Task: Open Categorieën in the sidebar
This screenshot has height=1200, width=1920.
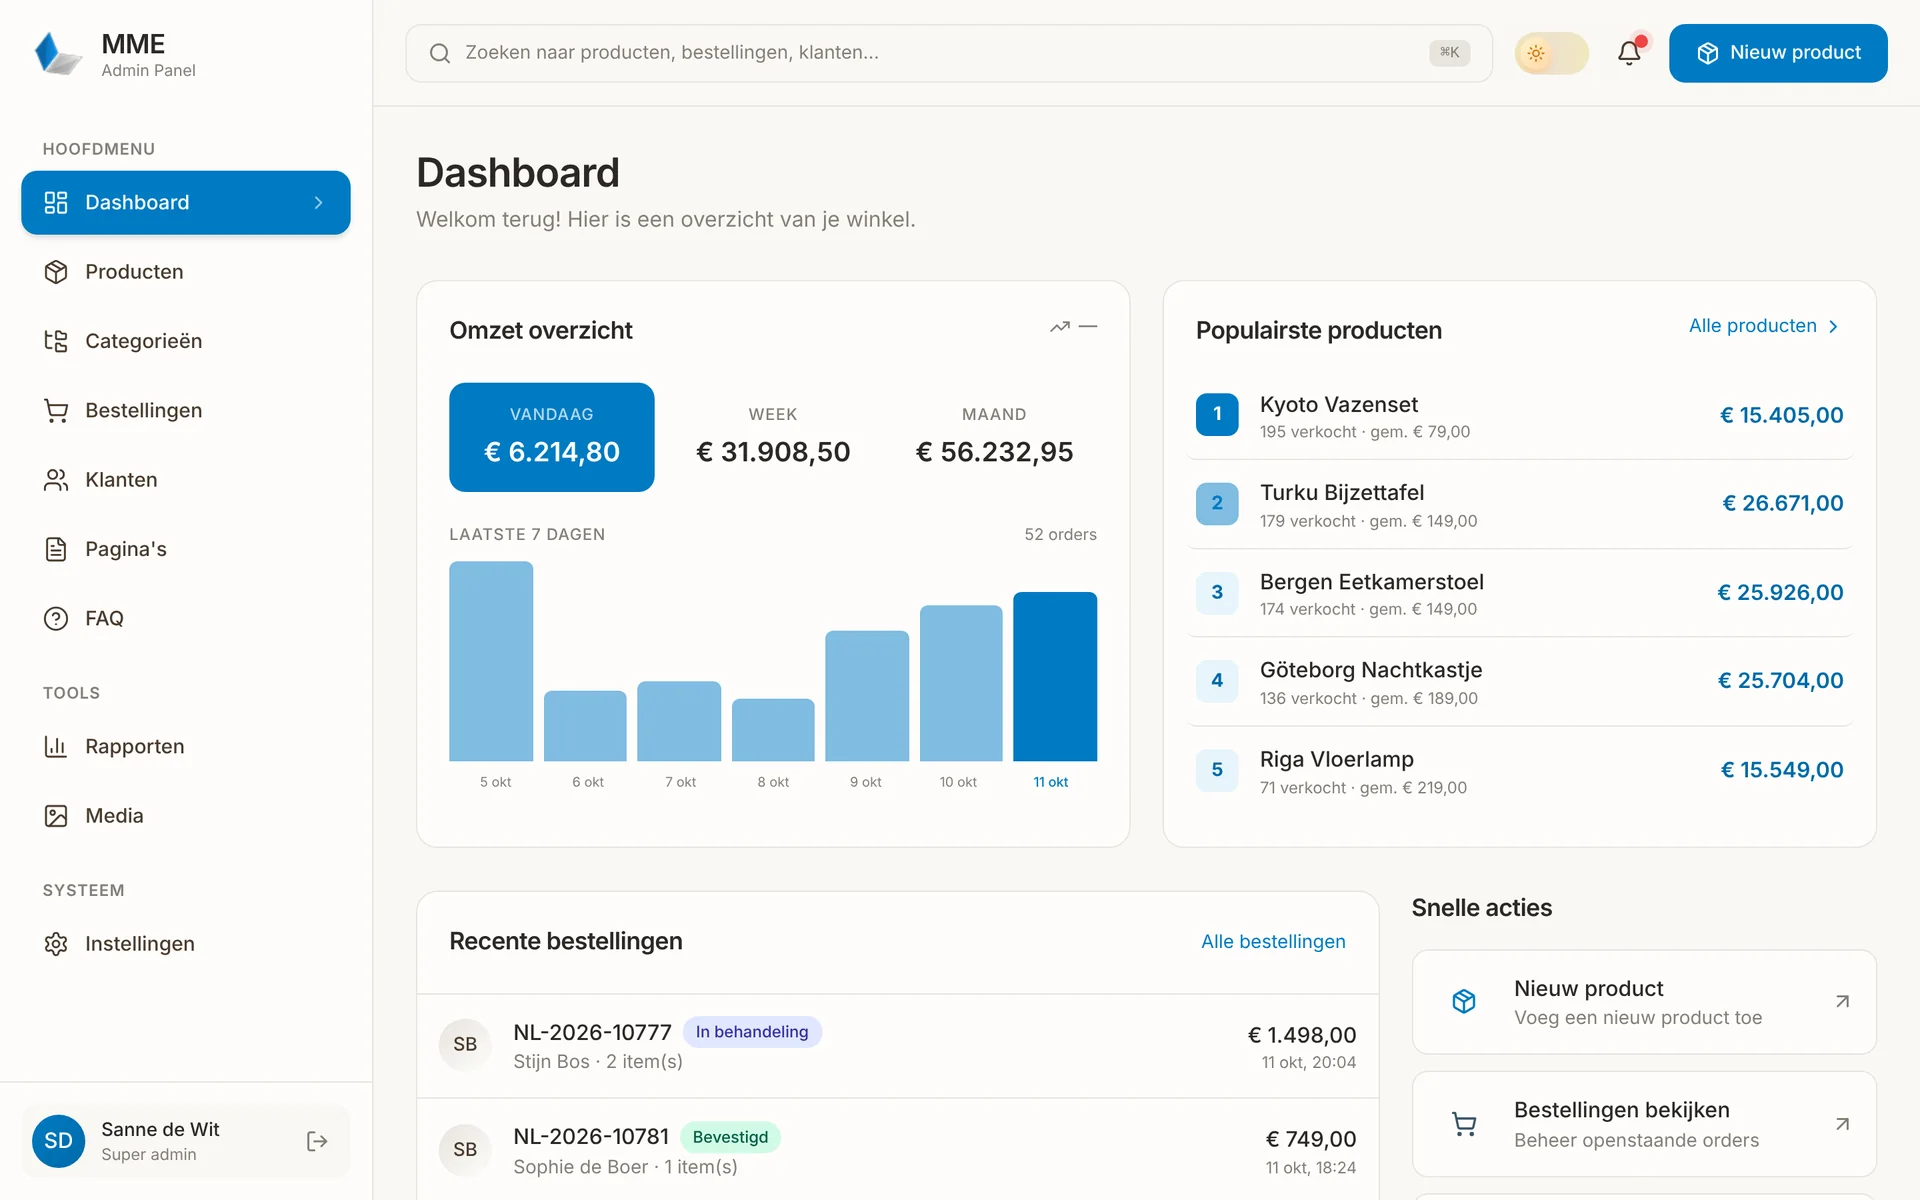Action: [186, 341]
